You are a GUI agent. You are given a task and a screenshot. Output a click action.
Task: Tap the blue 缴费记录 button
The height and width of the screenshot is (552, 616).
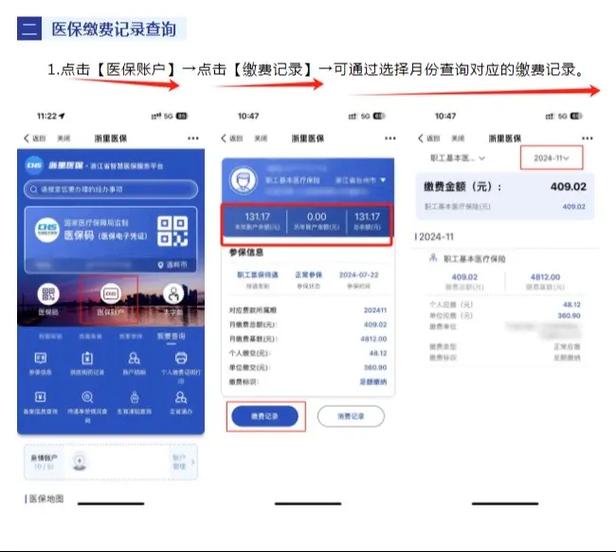click(x=265, y=416)
